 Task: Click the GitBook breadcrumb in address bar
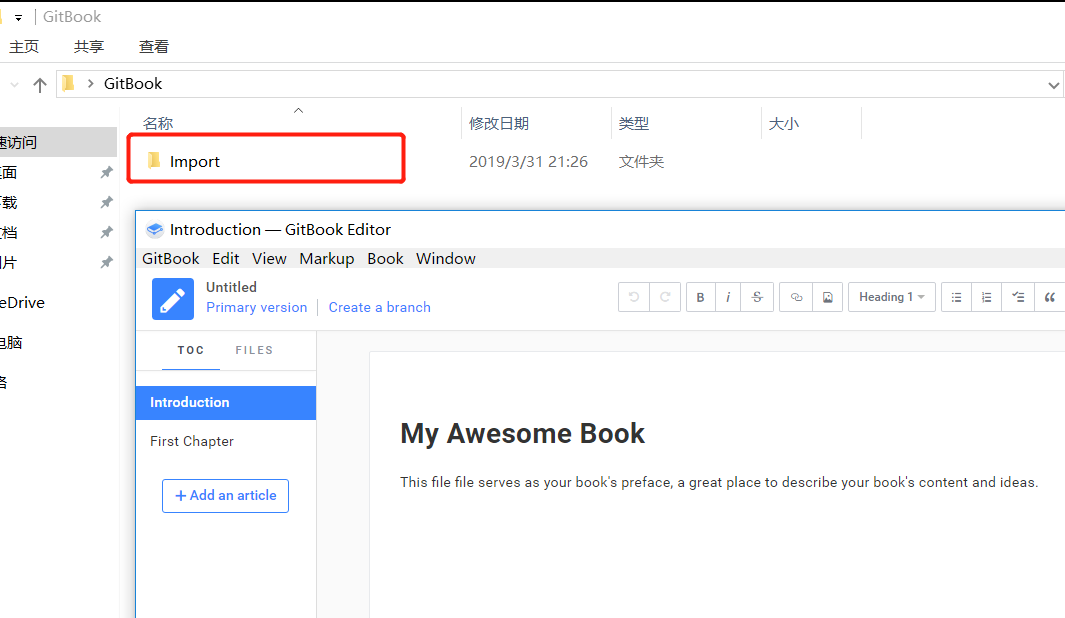[x=133, y=84]
